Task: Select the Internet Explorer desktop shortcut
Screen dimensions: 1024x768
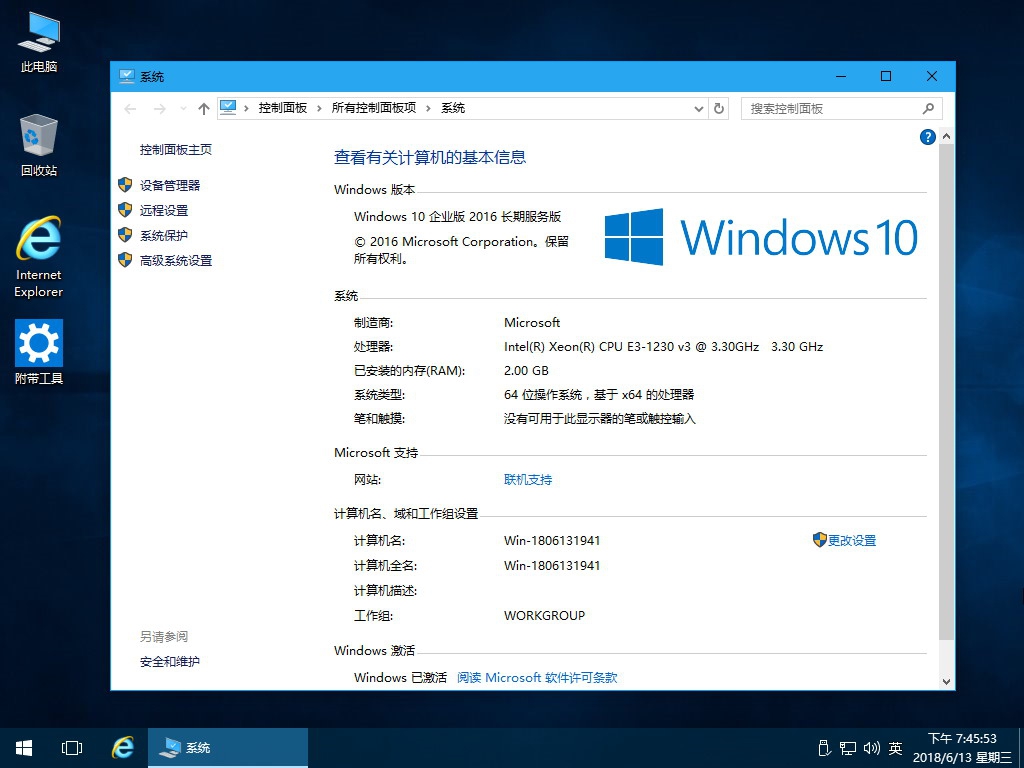Action: point(39,257)
